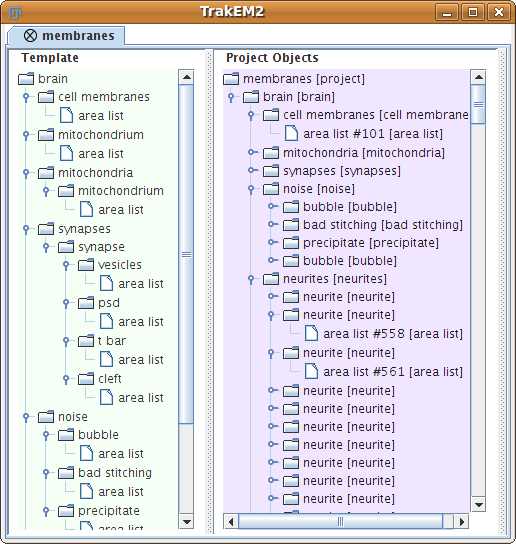Click the document icon under template vesicles

pyautogui.click(x=107, y=283)
